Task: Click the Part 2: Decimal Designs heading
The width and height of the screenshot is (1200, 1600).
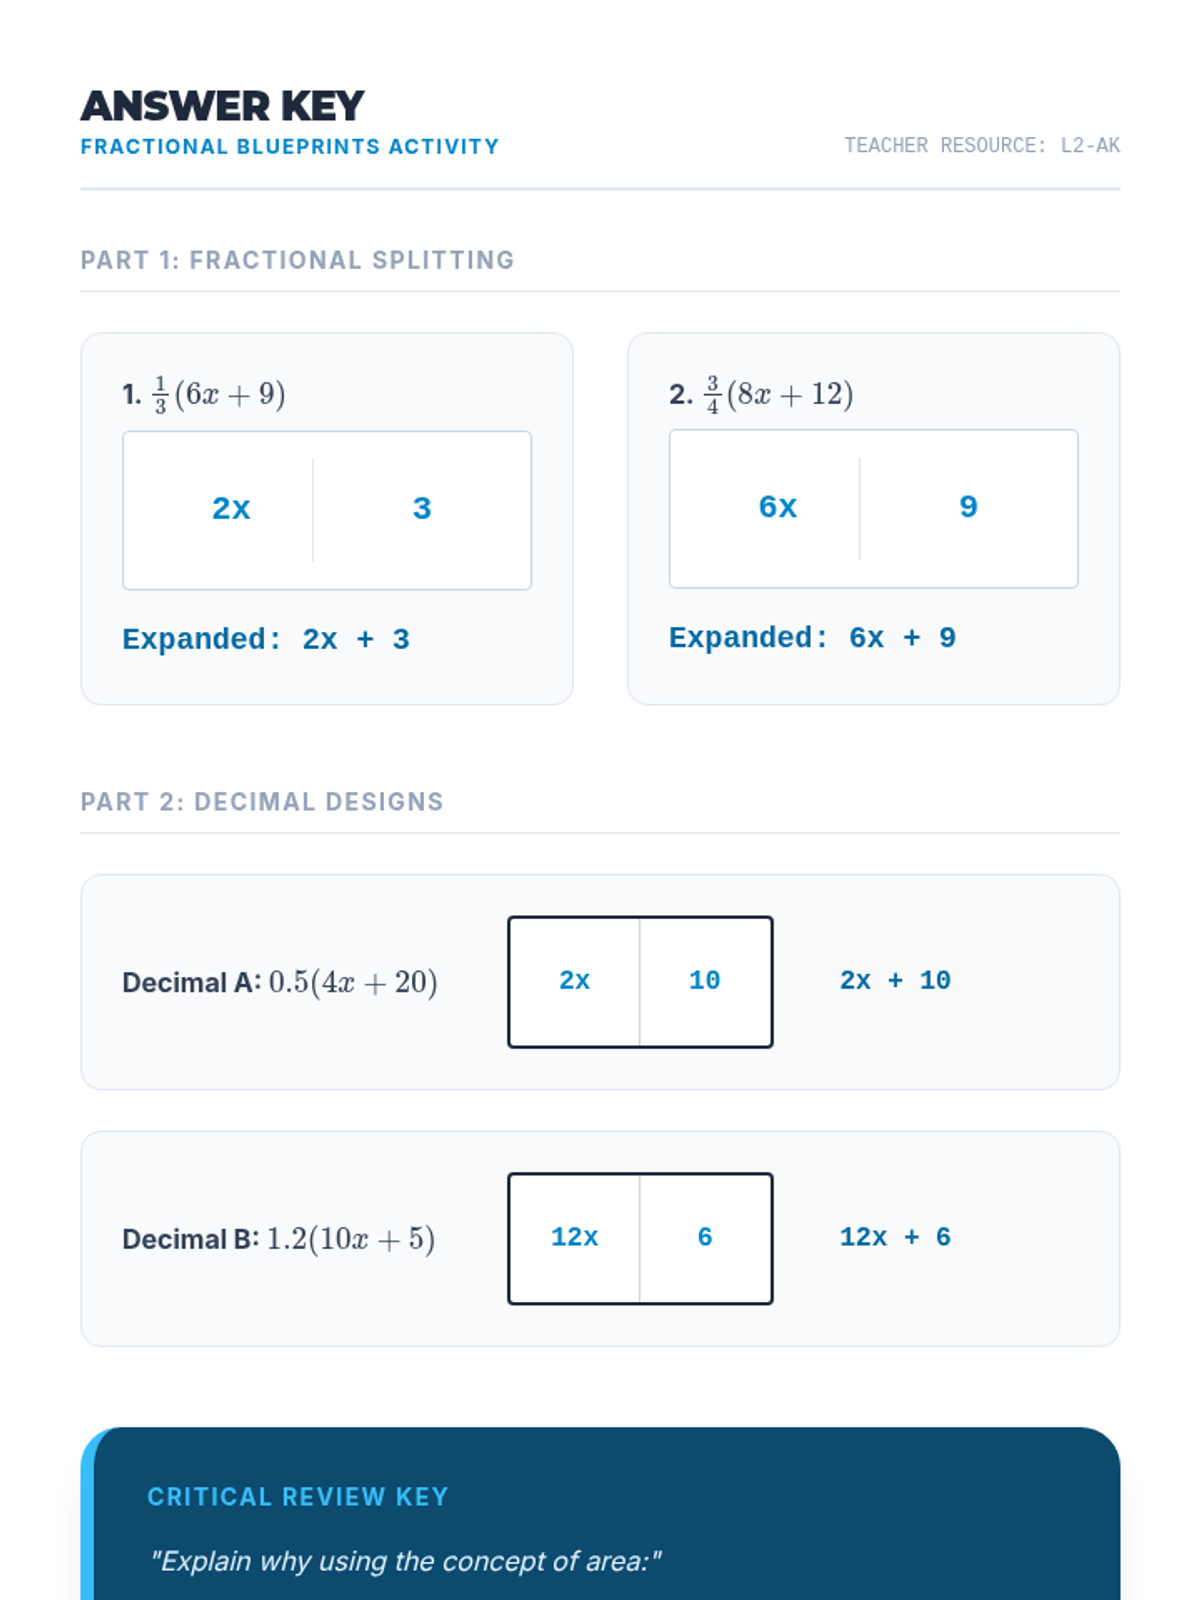Action: [x=262, y=802]
